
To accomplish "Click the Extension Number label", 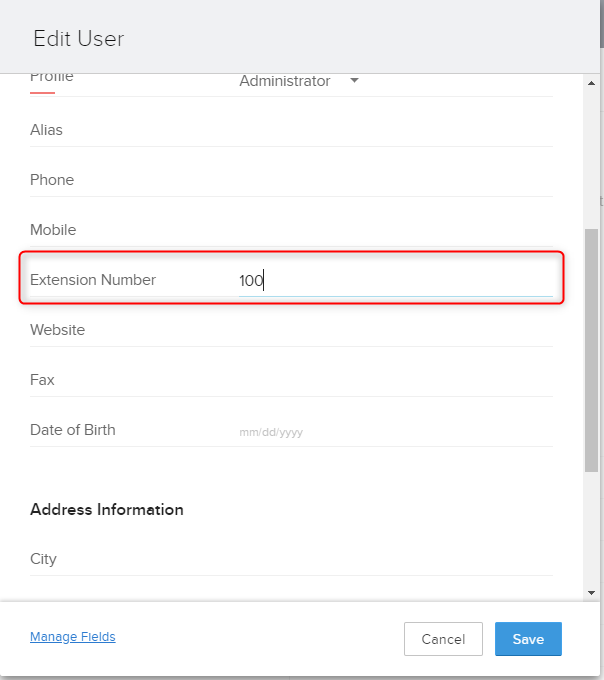I will pyautogui.click(x=93, y=280).
